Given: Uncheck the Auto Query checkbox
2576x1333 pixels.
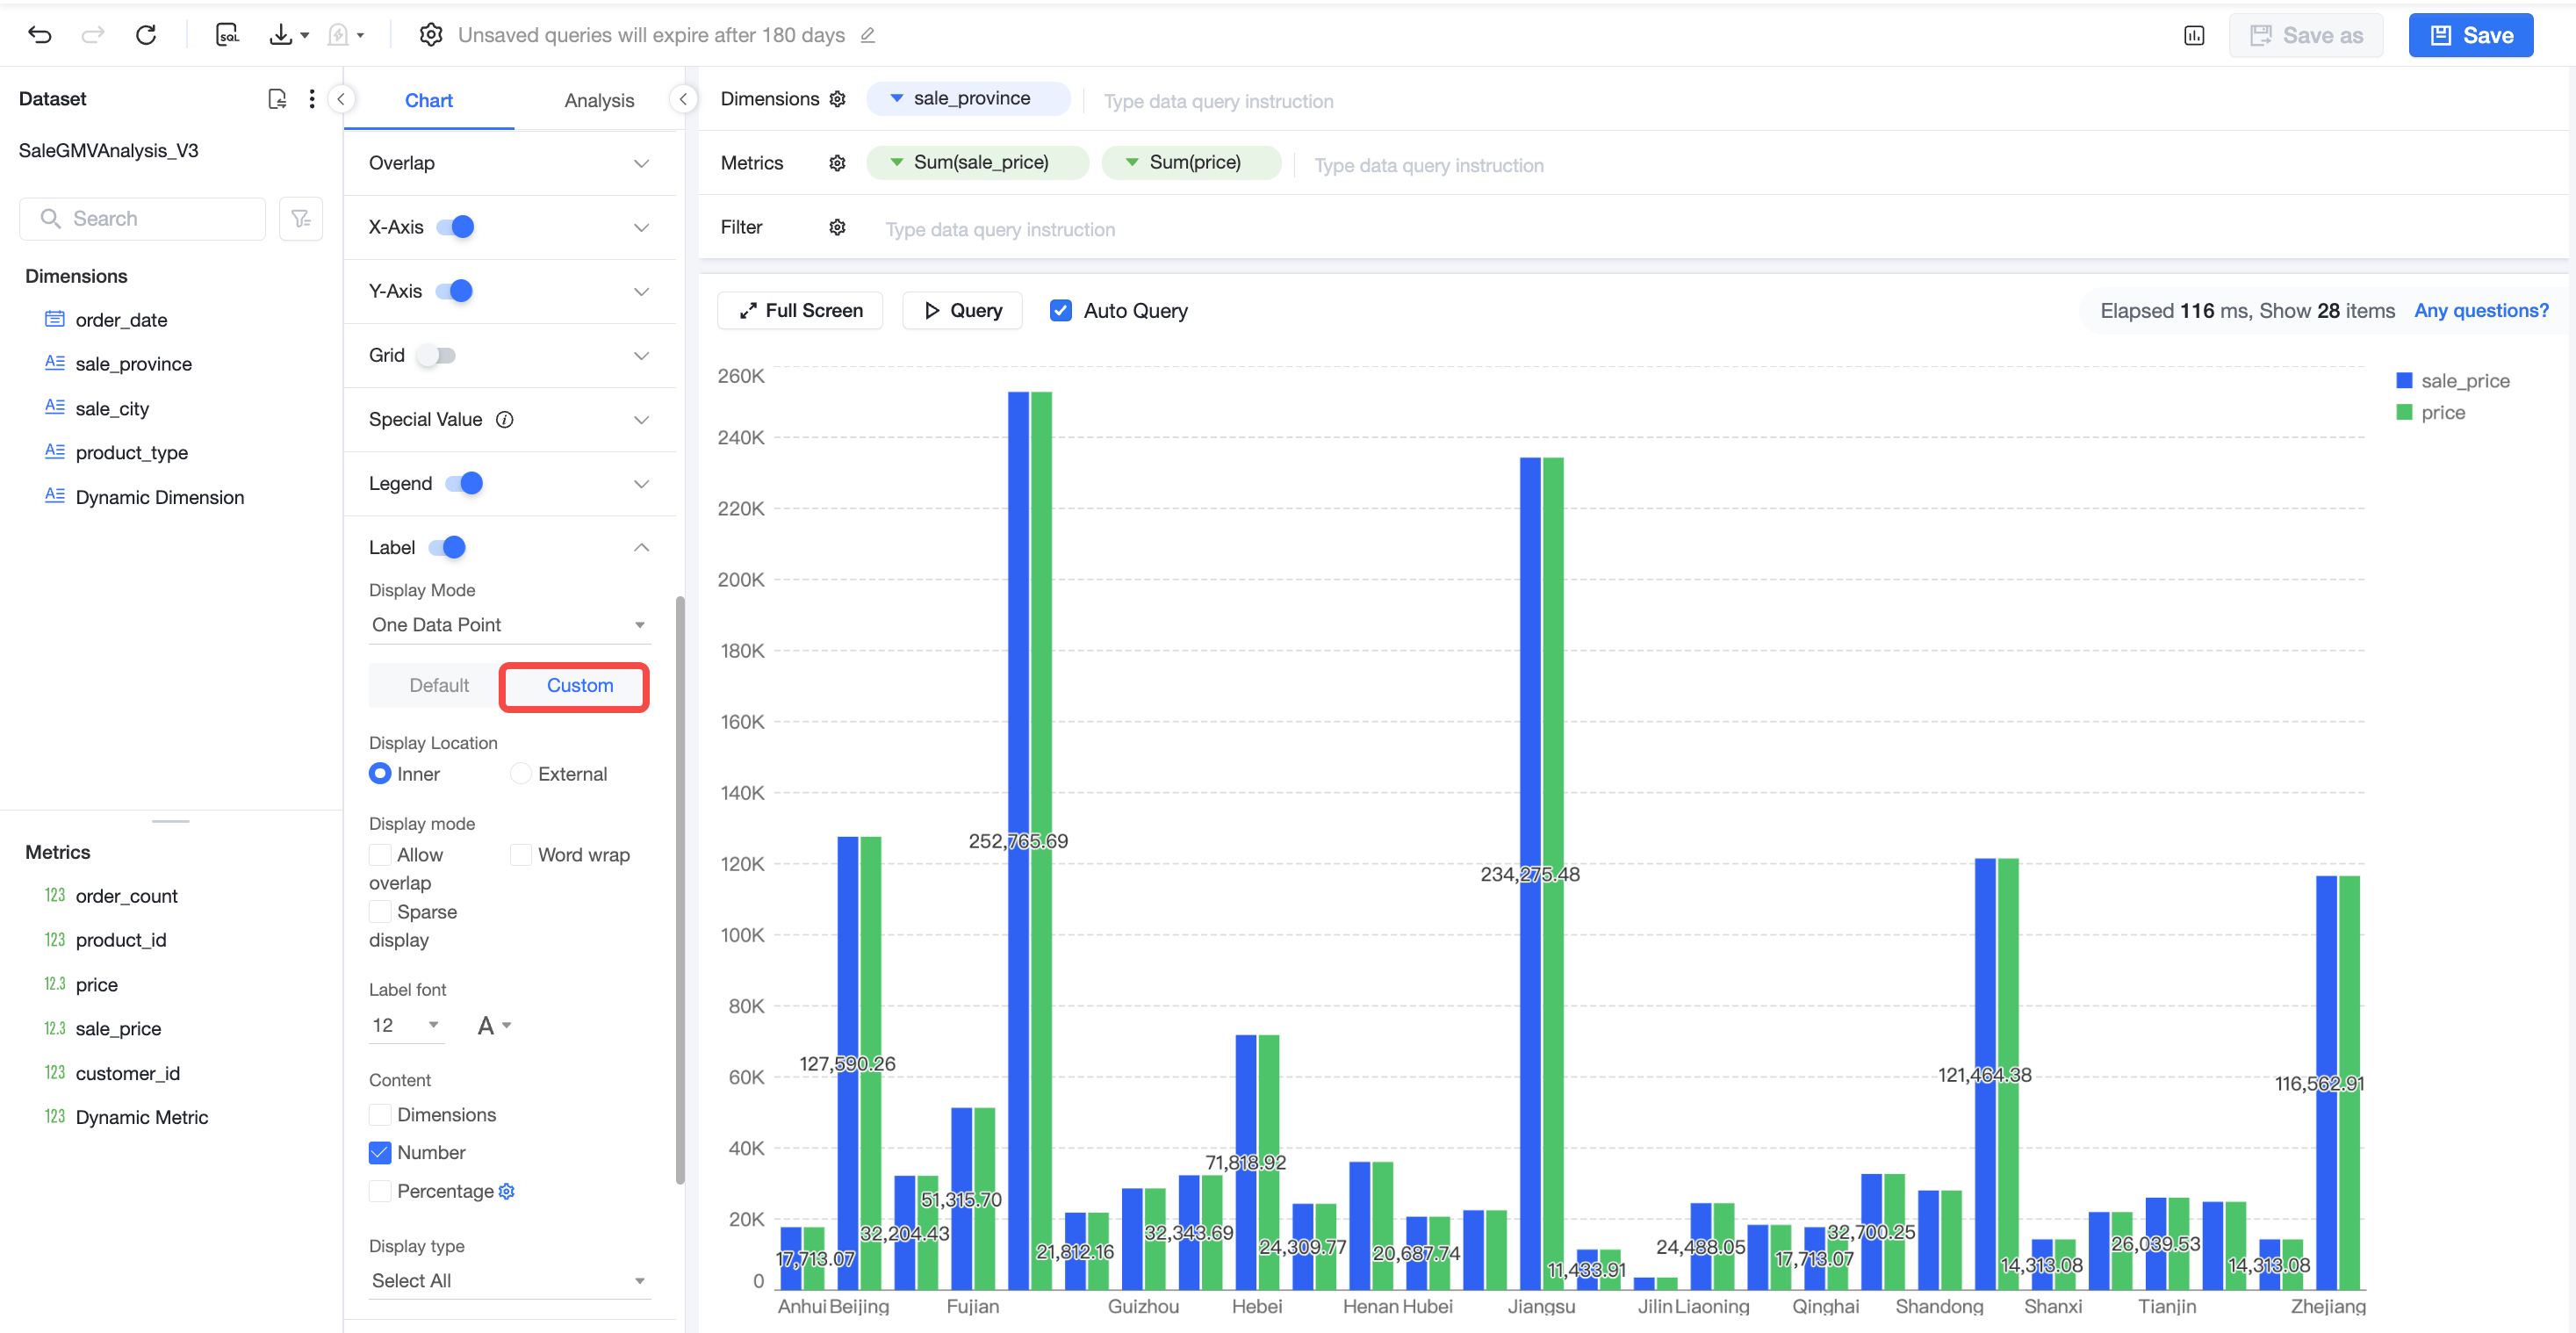Looking at the screenshot, I should point(1061,311).
